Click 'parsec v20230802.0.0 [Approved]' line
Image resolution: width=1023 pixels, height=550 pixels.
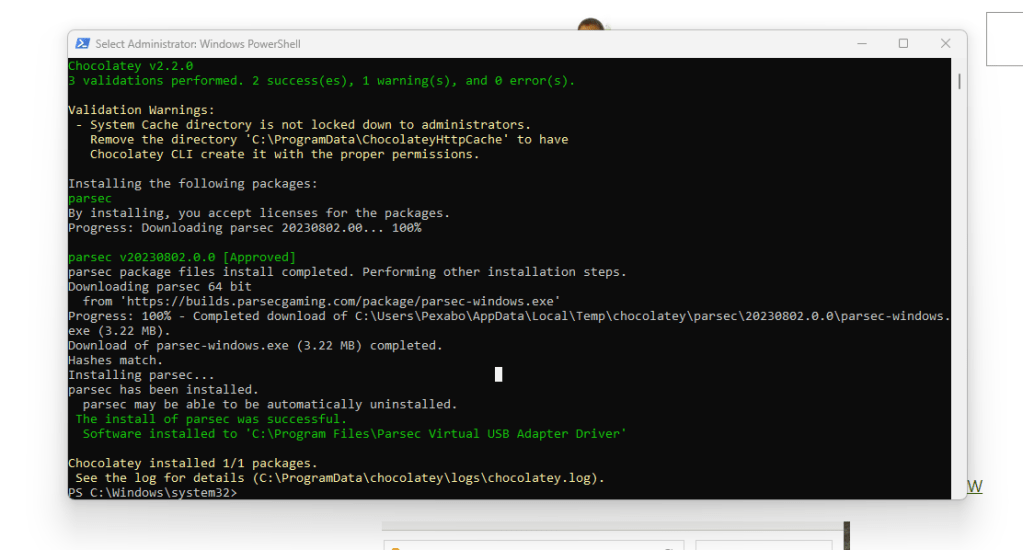tap(182, 258)
